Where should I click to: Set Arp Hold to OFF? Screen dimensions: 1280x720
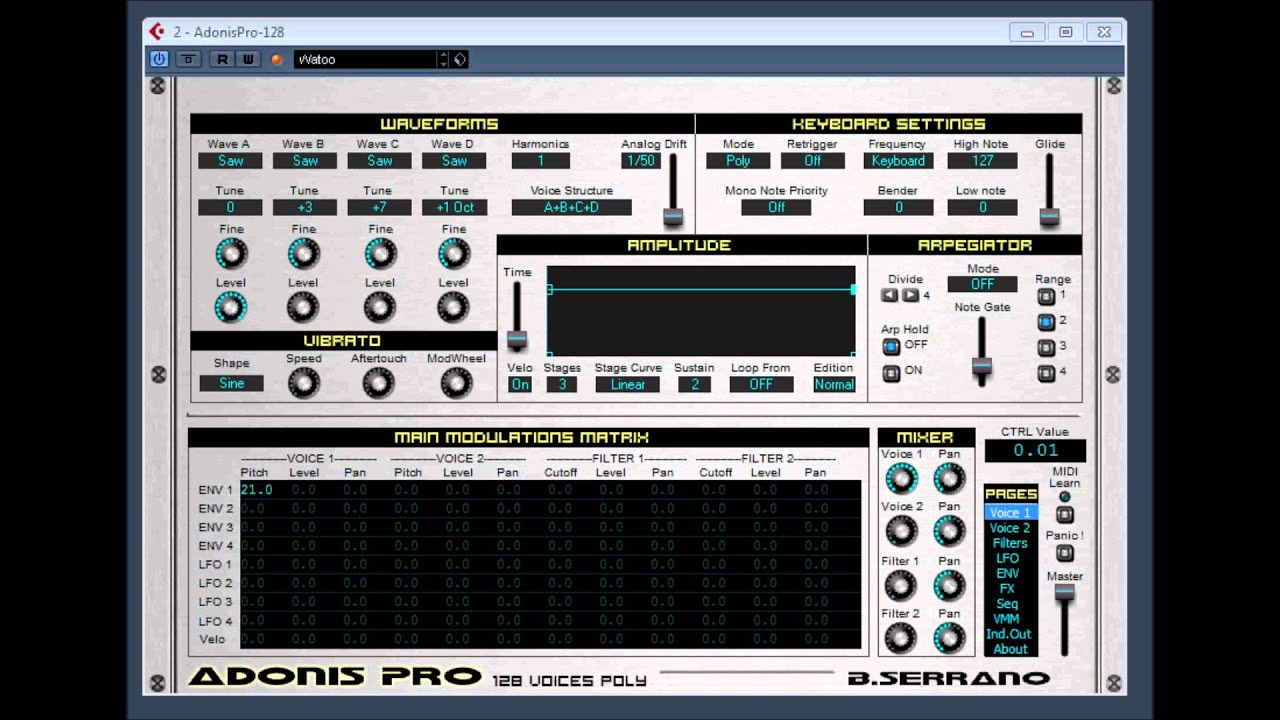[x=891, y=346]
